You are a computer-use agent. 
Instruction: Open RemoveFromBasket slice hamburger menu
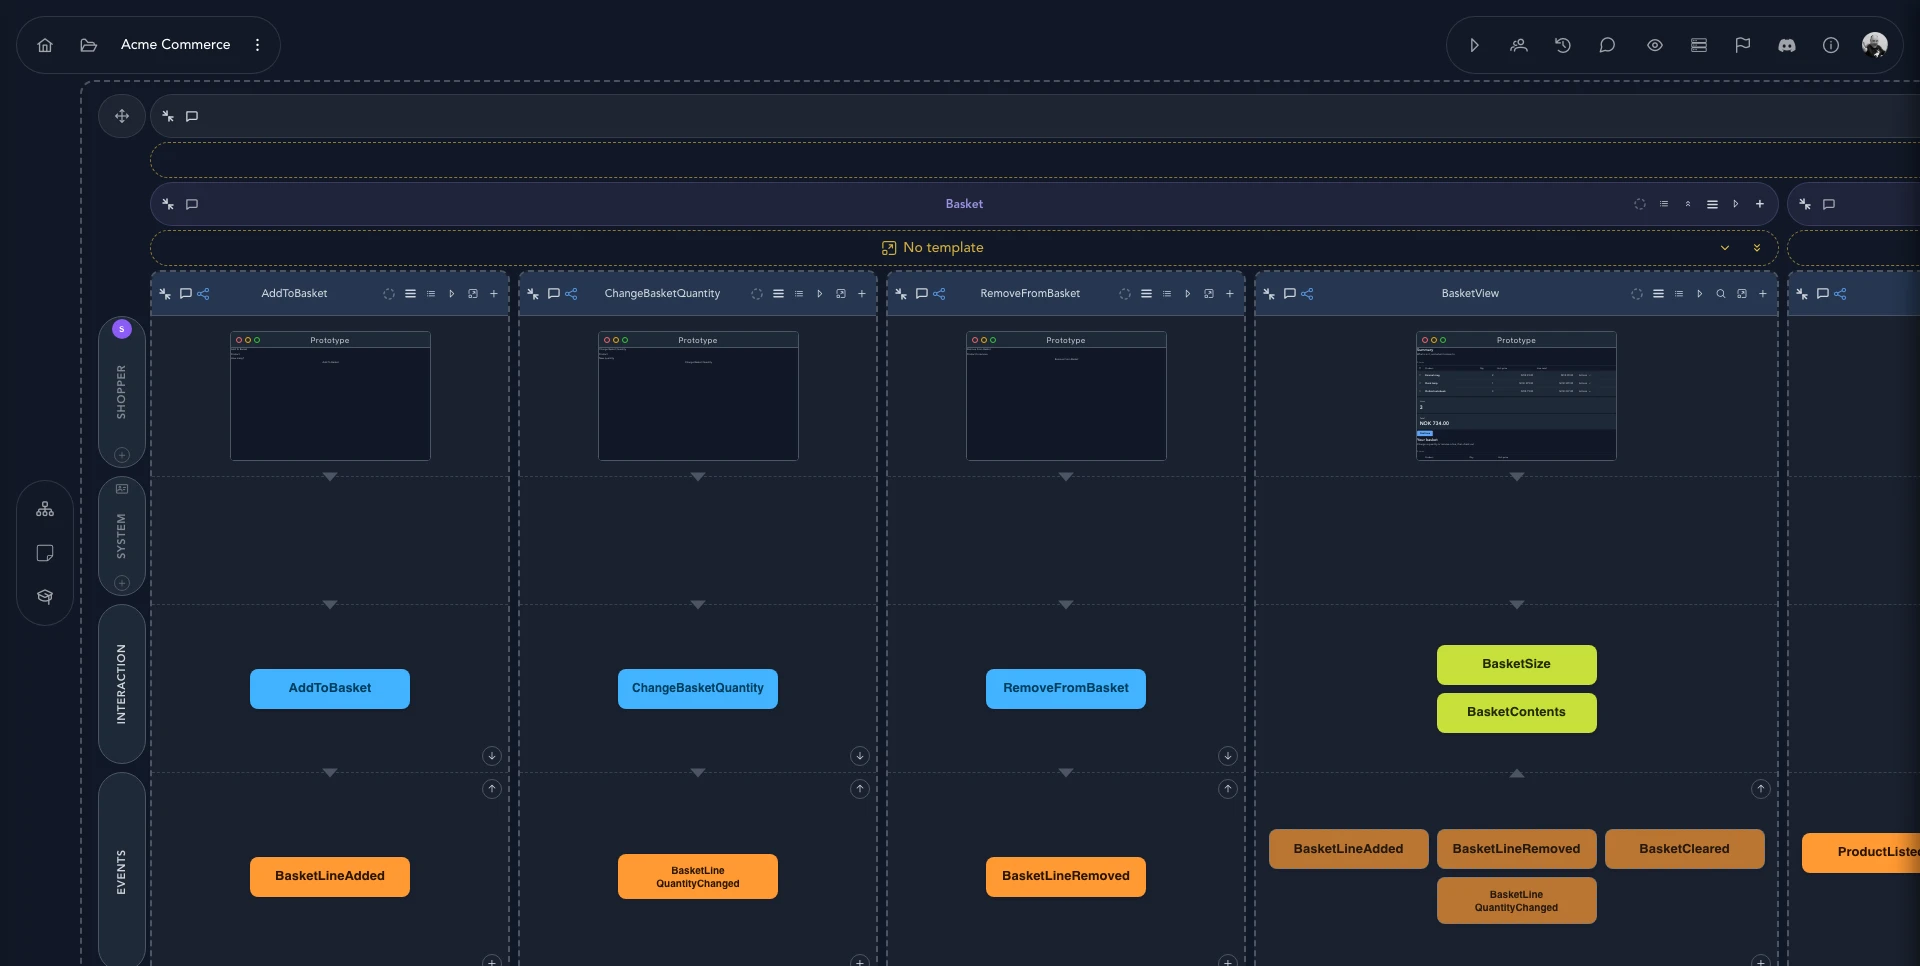[1146, 294]
